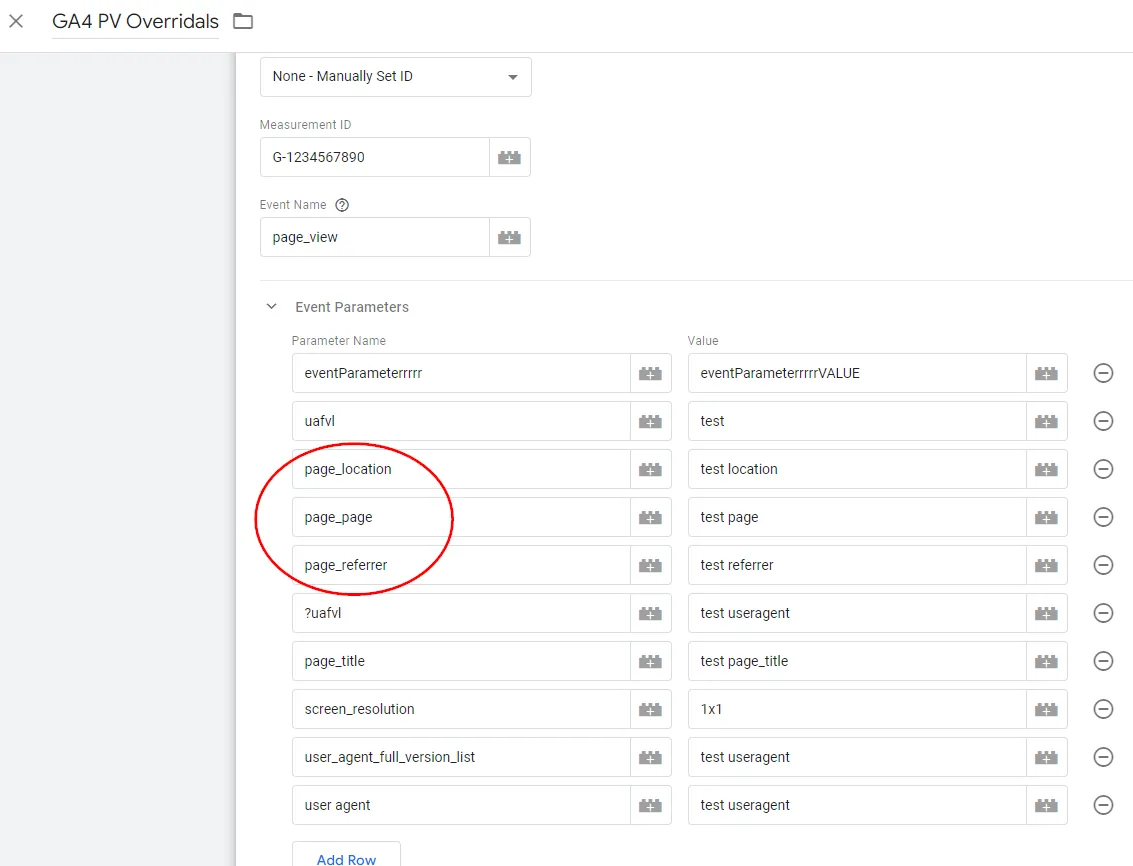Viewport: 1133px width, 866px height.
Task: Click the variable picker icon beside Measurement ID
Action: click(510, 157)
